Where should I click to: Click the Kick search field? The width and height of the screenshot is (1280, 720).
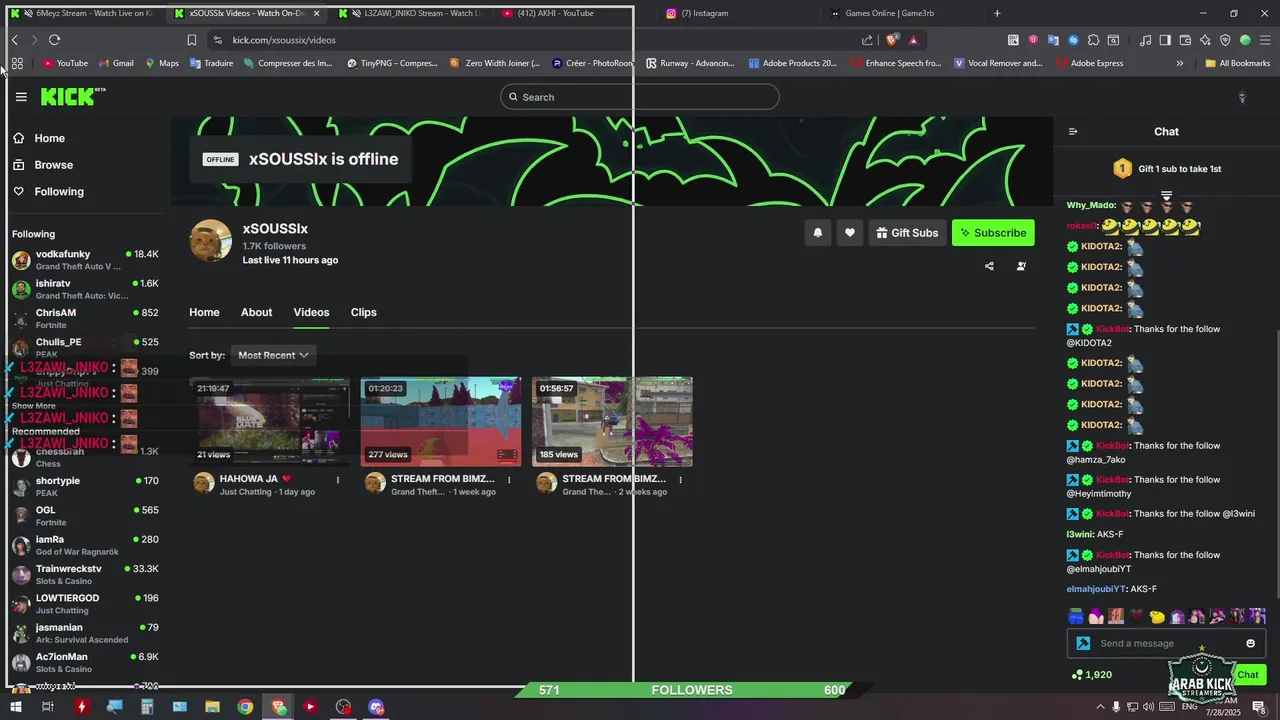(640, 97)
